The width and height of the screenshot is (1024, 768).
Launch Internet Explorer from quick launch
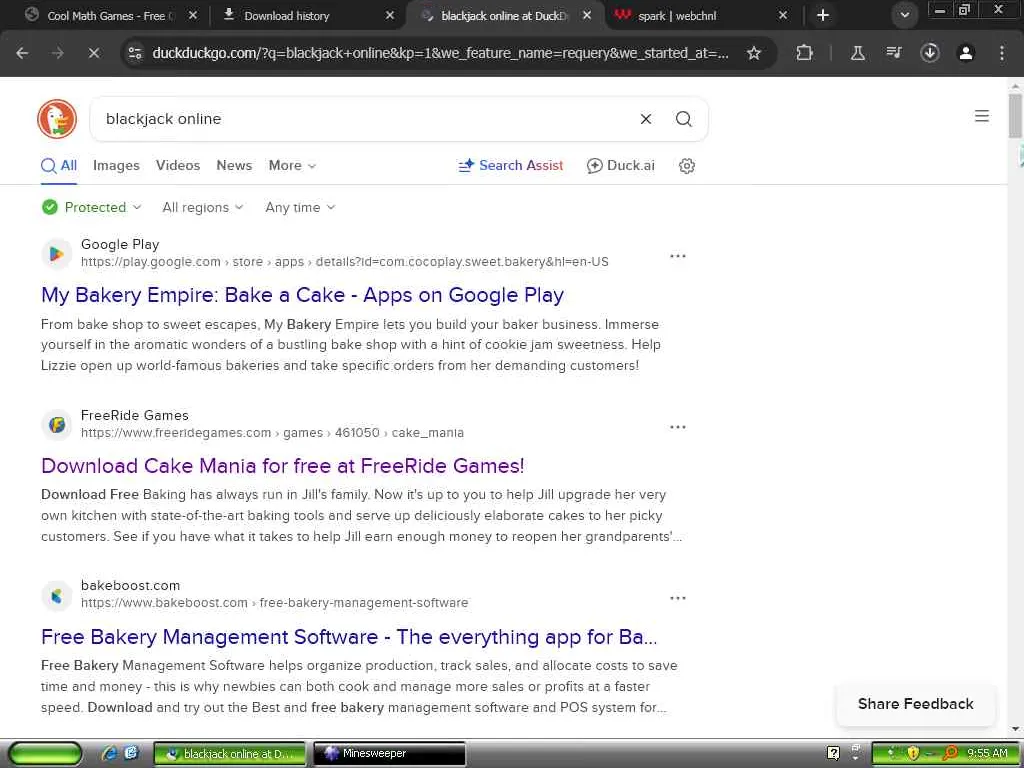click(109, 754)
